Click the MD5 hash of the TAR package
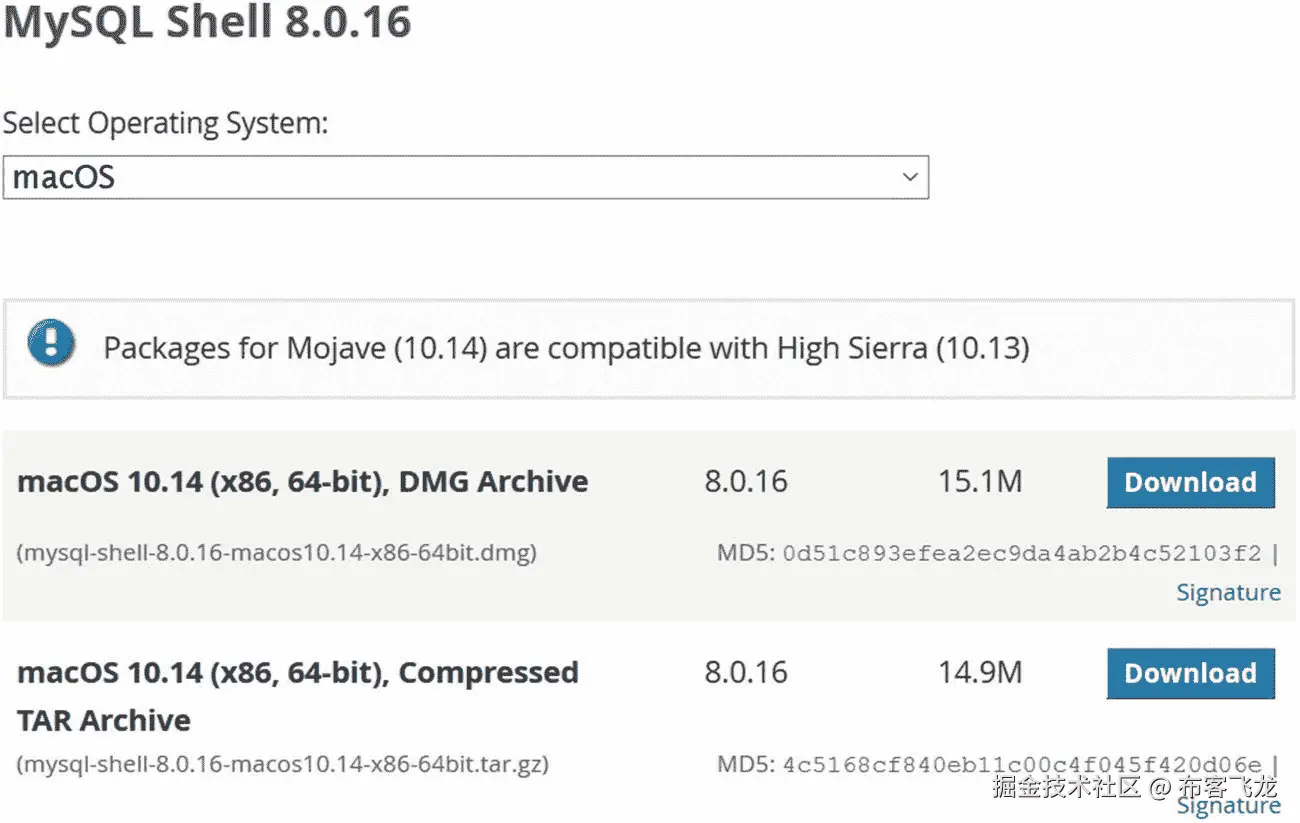The height and width of the screenshot is (823, 1300). 1022,765
